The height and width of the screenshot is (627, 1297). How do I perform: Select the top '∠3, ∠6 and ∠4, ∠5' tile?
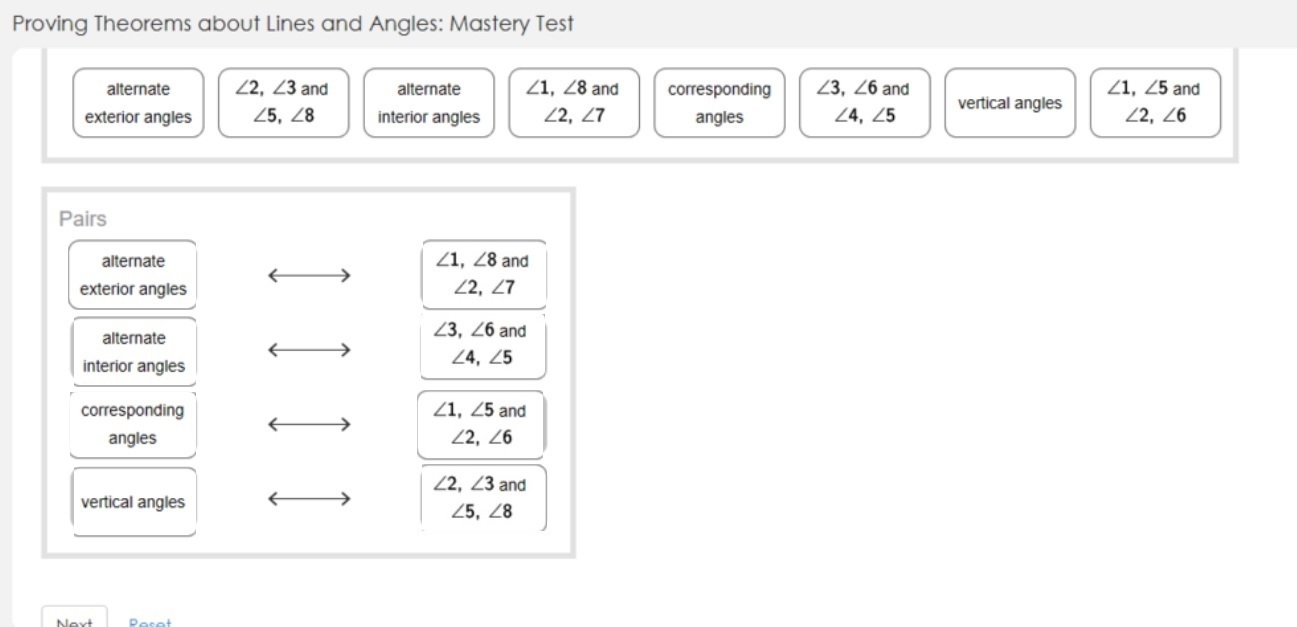(x=864, y=103)
